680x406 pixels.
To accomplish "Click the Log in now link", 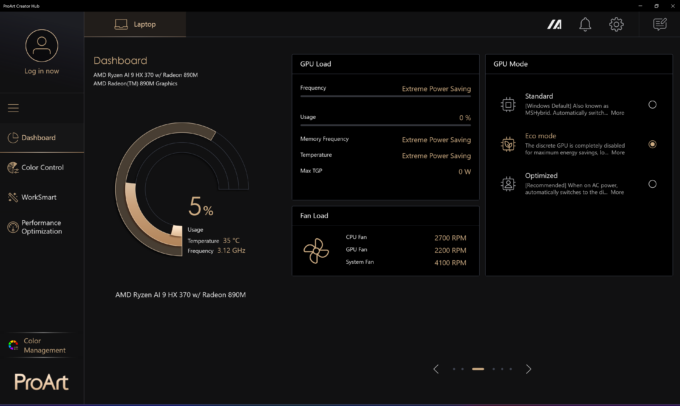I will pos(42,71).
